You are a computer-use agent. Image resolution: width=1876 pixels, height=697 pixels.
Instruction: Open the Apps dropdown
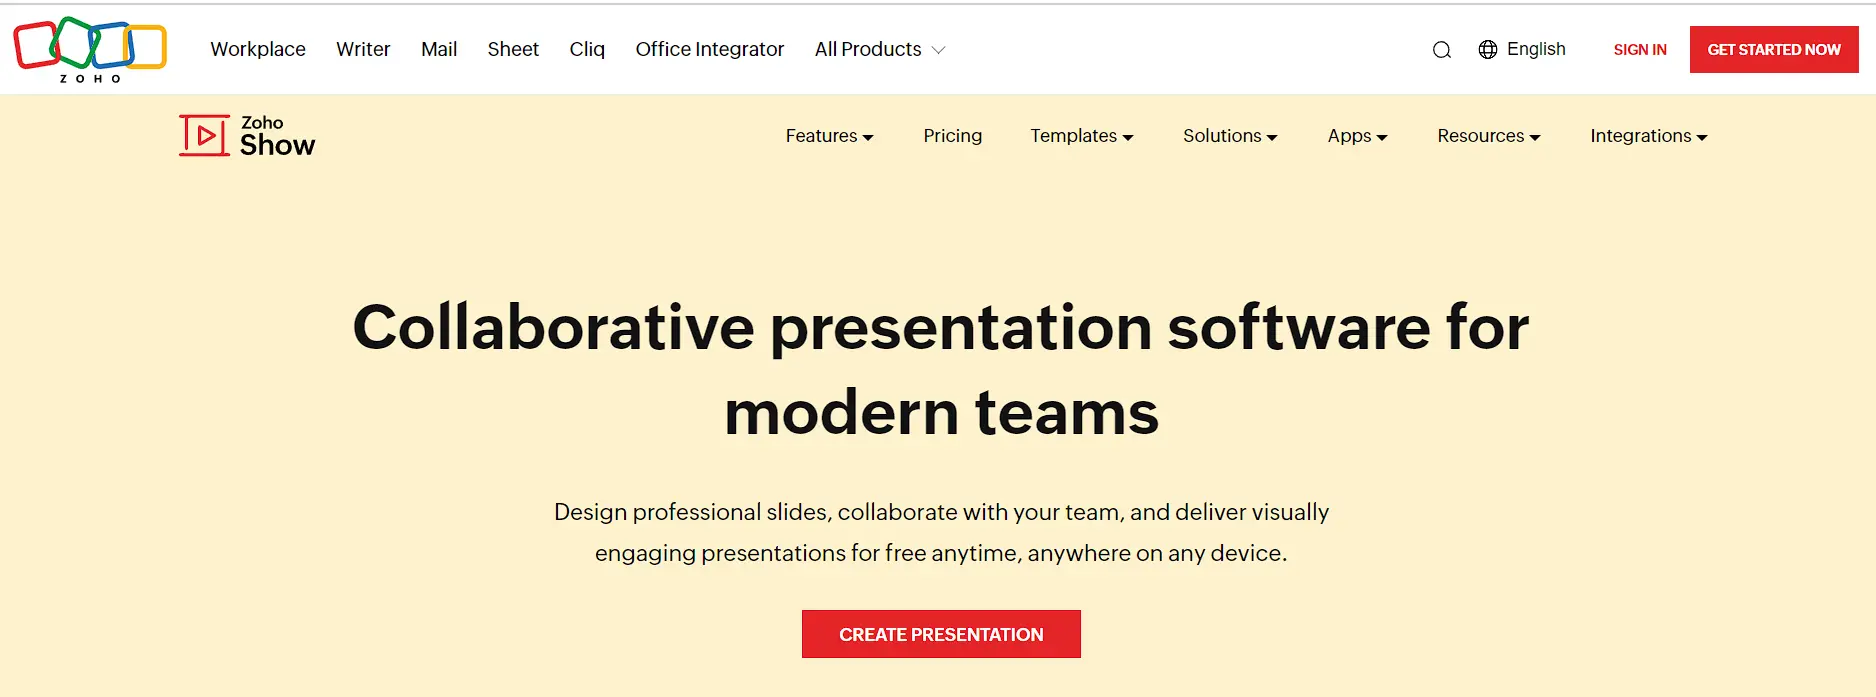tap(1357, 136)
